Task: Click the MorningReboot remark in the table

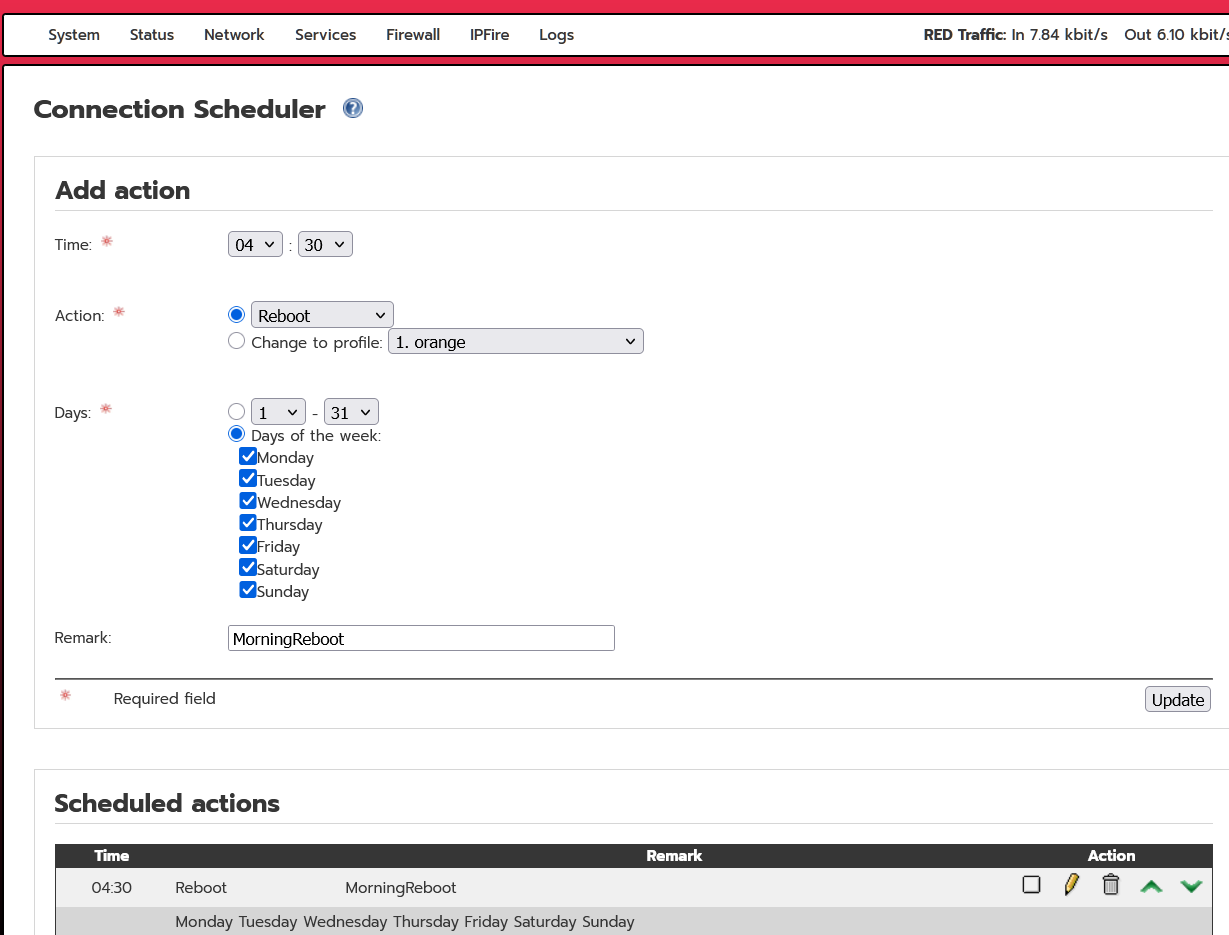Action: point(401,887)
